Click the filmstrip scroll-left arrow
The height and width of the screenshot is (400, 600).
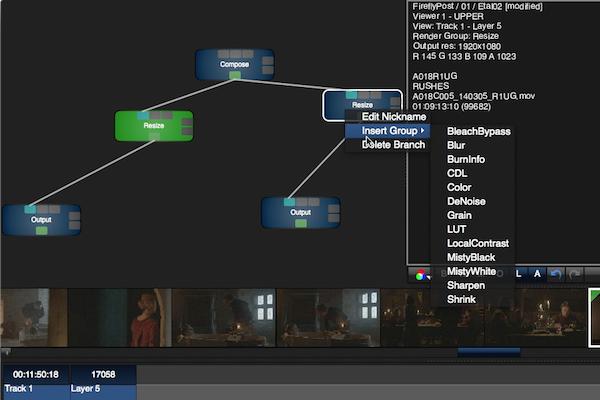point(6,351)
